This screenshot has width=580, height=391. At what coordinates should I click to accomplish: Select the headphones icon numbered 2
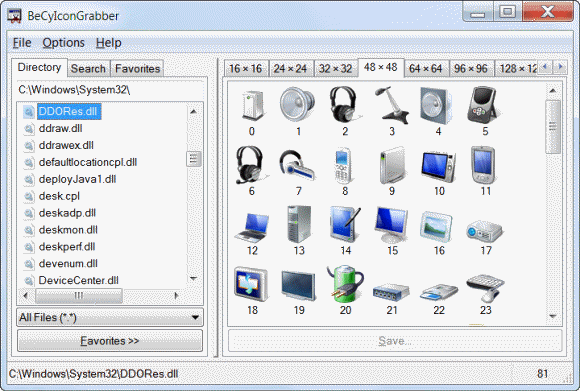click(344, 105)
